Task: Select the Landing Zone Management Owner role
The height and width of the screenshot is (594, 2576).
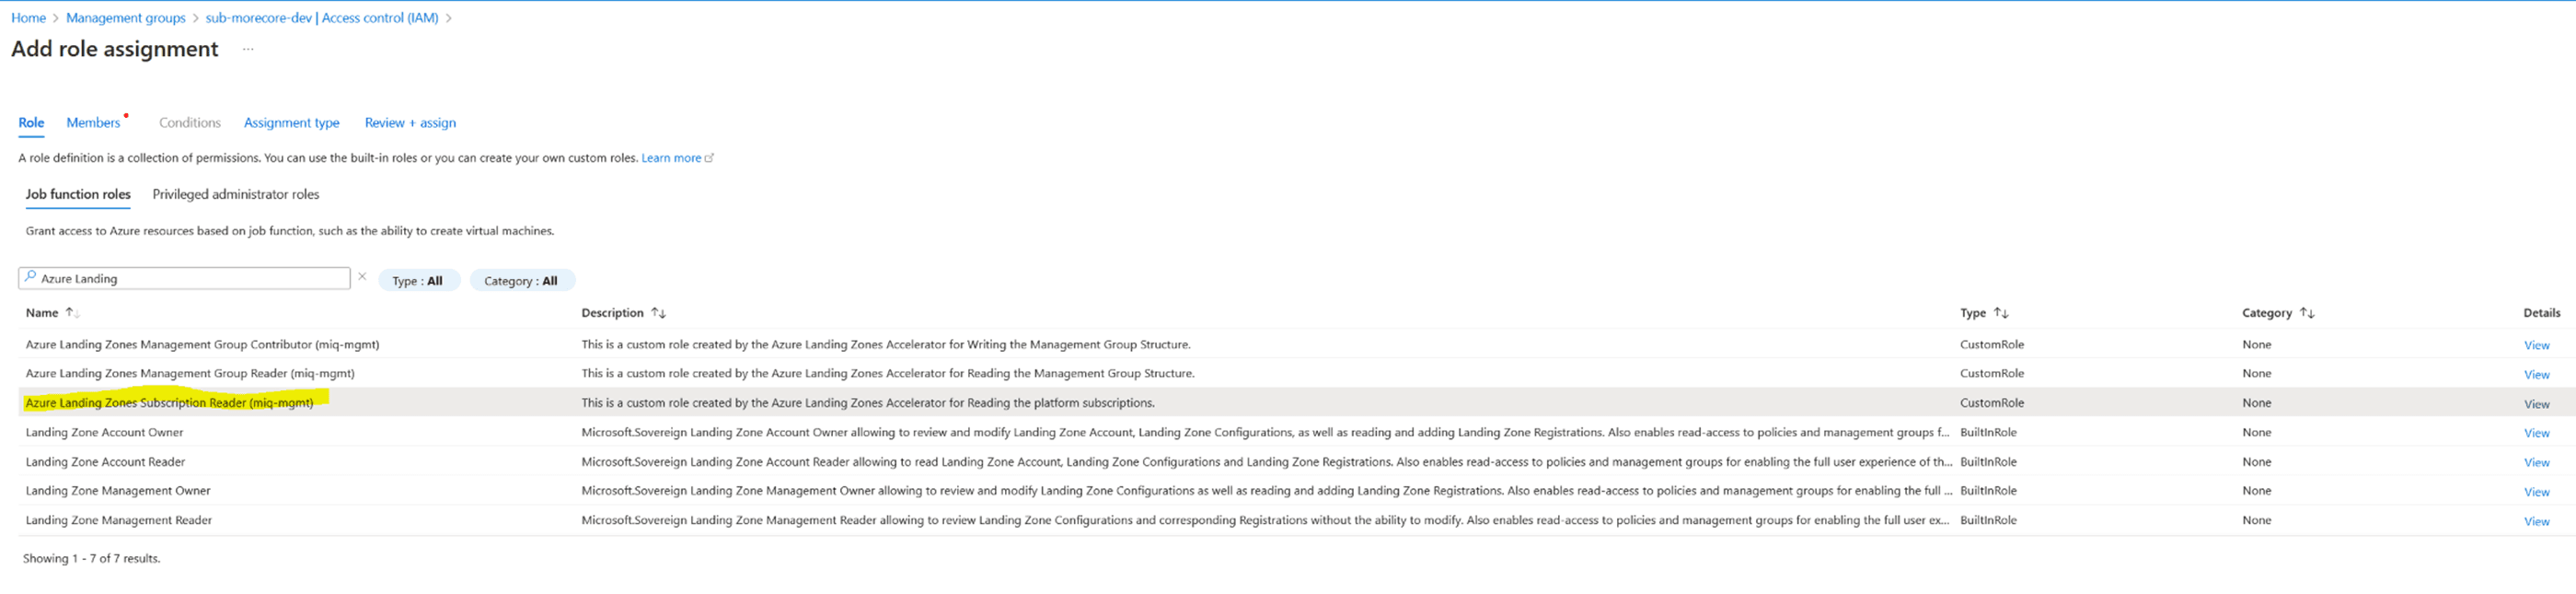Action: (118, 491)
